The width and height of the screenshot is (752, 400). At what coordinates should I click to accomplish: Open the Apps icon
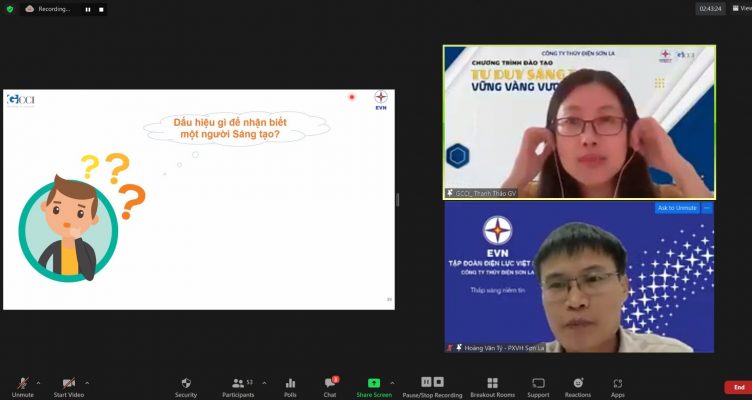(x=617, y=385)
